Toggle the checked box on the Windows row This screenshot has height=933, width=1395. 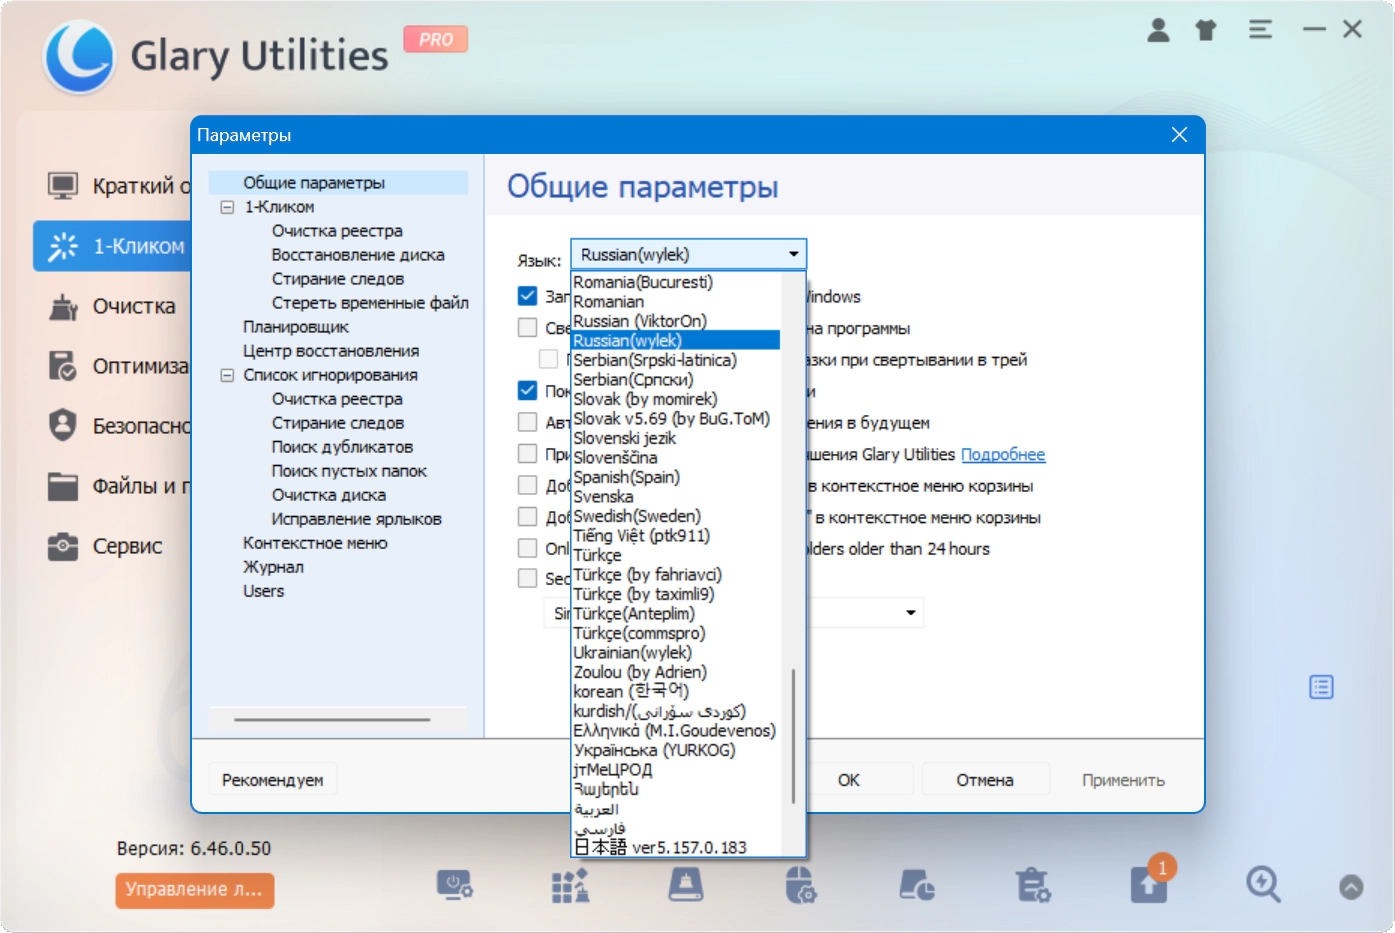tap(528, 296)
